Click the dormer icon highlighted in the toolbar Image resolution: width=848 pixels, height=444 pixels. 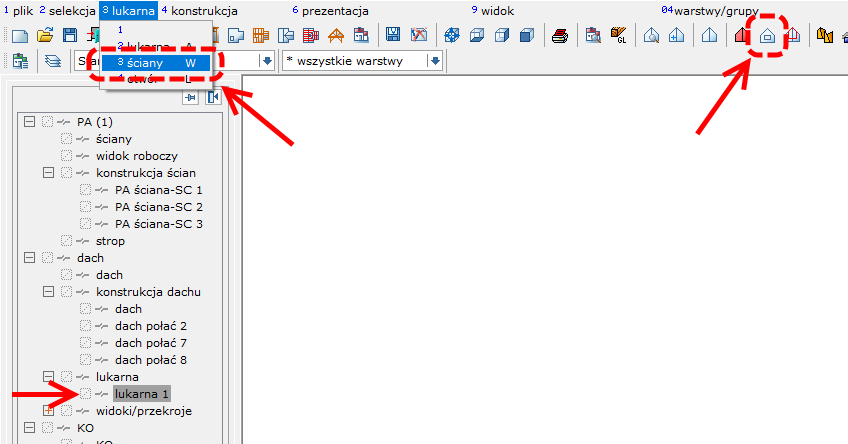[x=767, y=37]
